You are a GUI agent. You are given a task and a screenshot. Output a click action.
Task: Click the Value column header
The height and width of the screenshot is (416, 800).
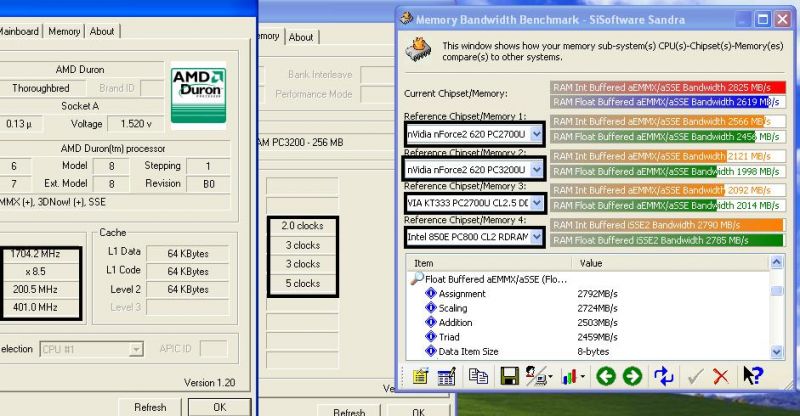pos(671,263)
